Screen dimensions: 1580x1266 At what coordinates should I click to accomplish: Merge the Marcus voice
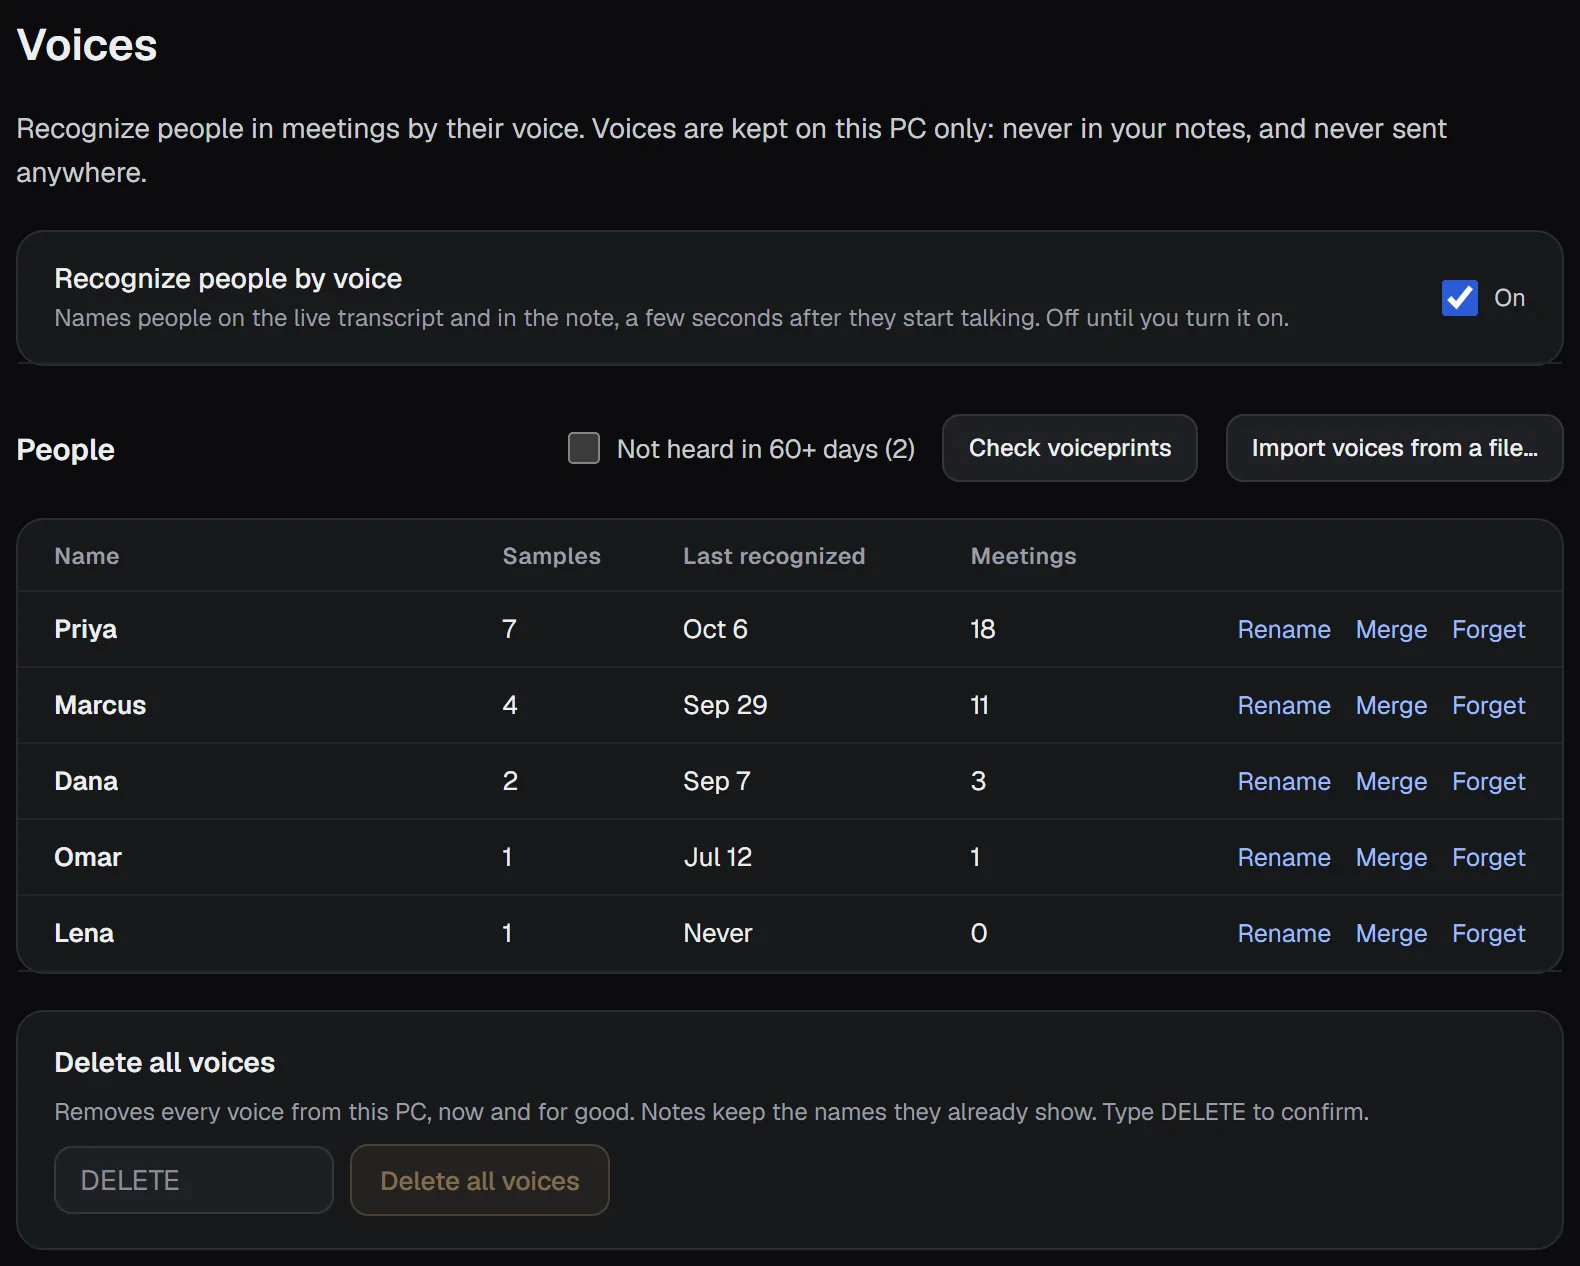(1391, 705)
